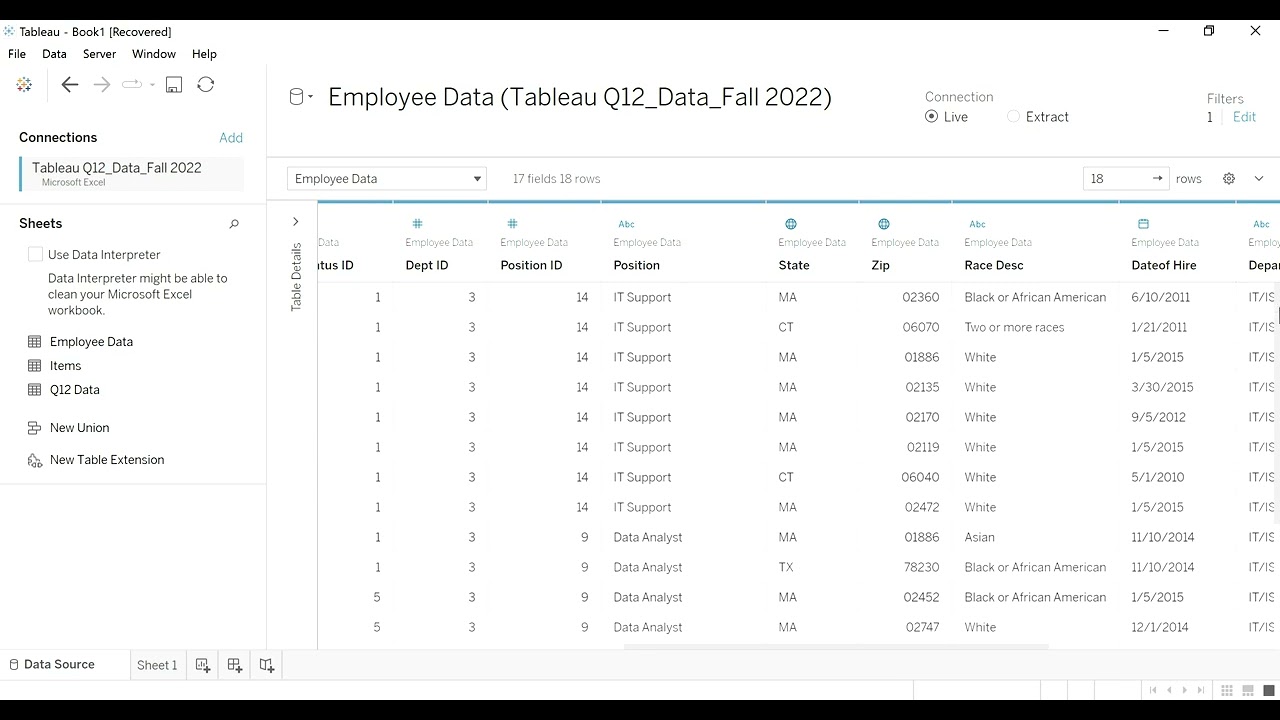Add a new story icon

[x=267, y=665]
